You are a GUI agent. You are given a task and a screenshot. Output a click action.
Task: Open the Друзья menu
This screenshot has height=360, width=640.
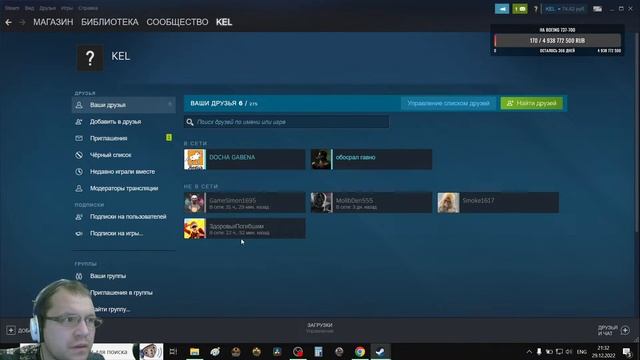[x=47, y=8]
